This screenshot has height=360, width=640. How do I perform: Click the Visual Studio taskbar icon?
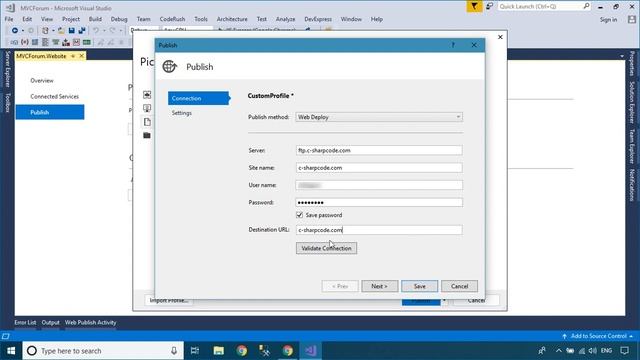[x=311, y=351]
